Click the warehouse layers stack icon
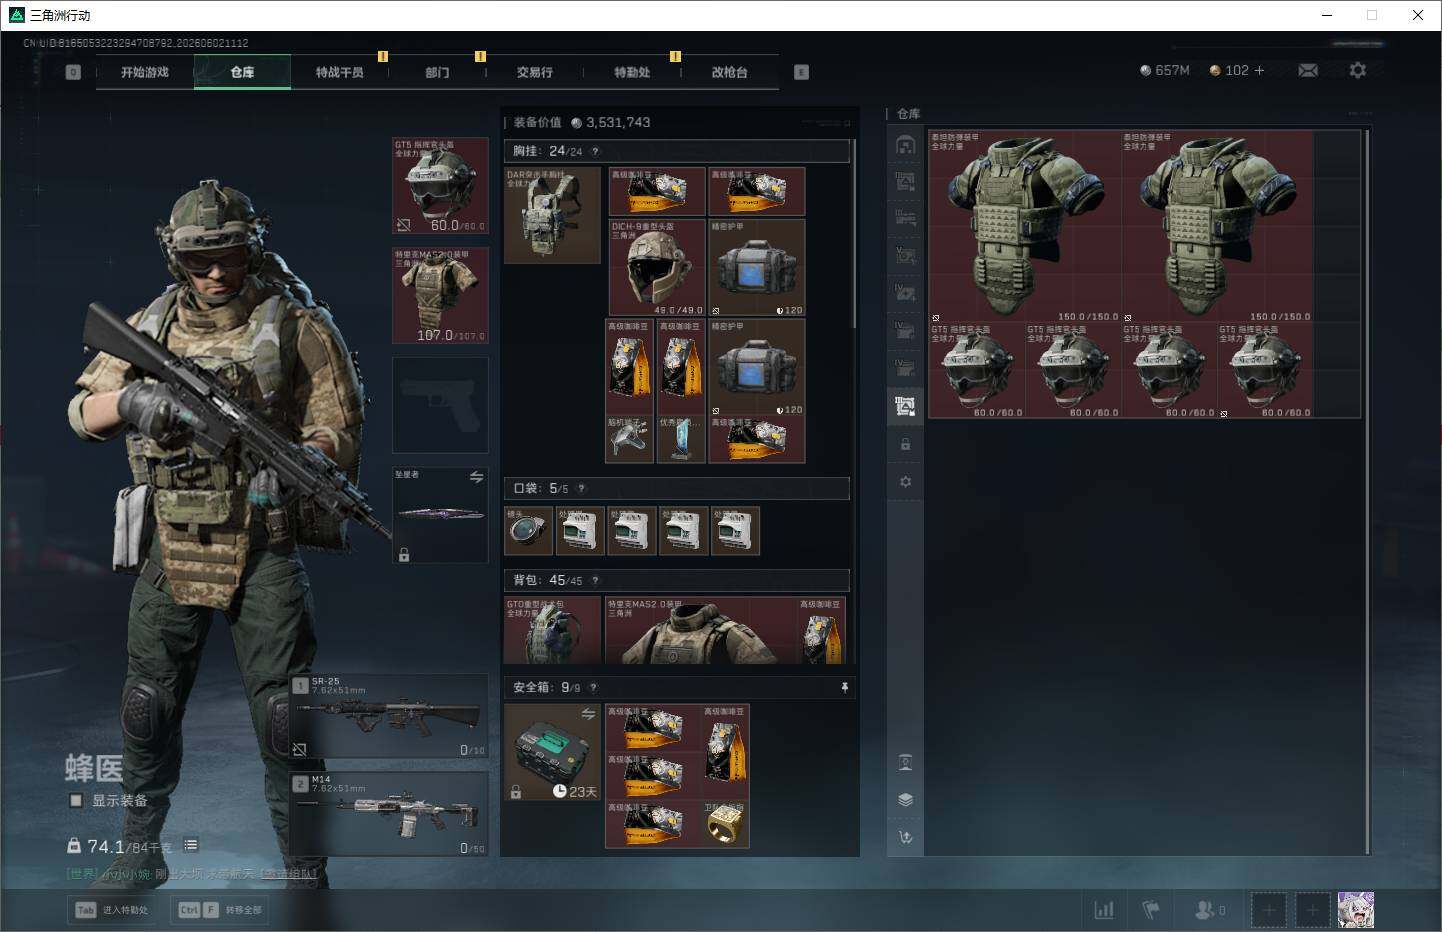Viewport: 1442px width, 932px height. (x=905, y=799)
